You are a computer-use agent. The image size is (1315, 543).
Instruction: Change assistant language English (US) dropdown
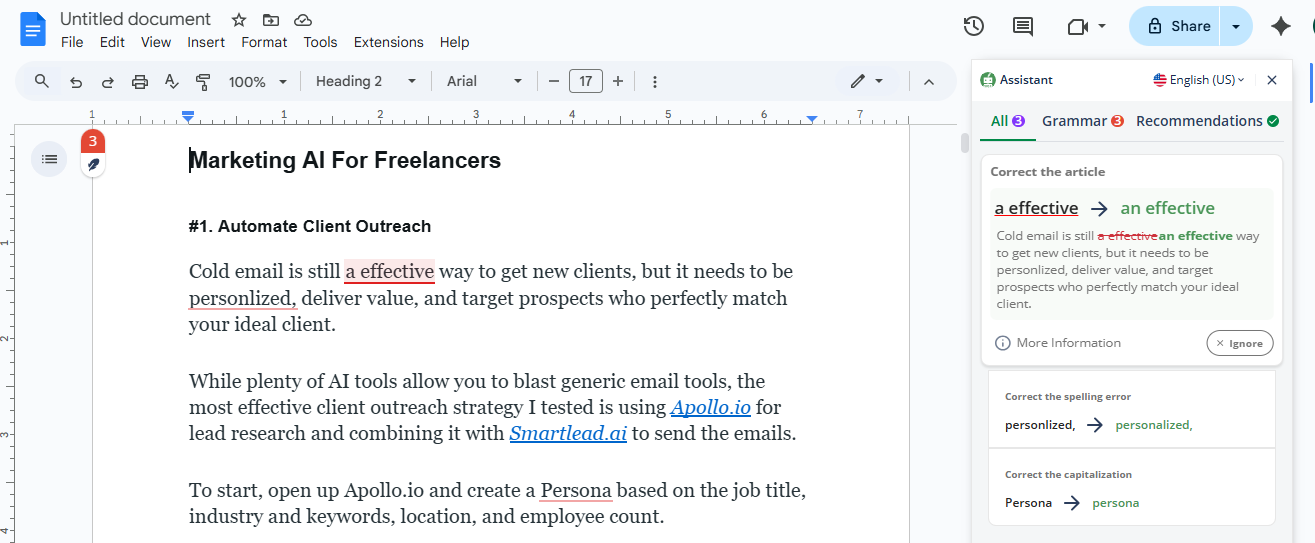click(x=1198, y=80)
